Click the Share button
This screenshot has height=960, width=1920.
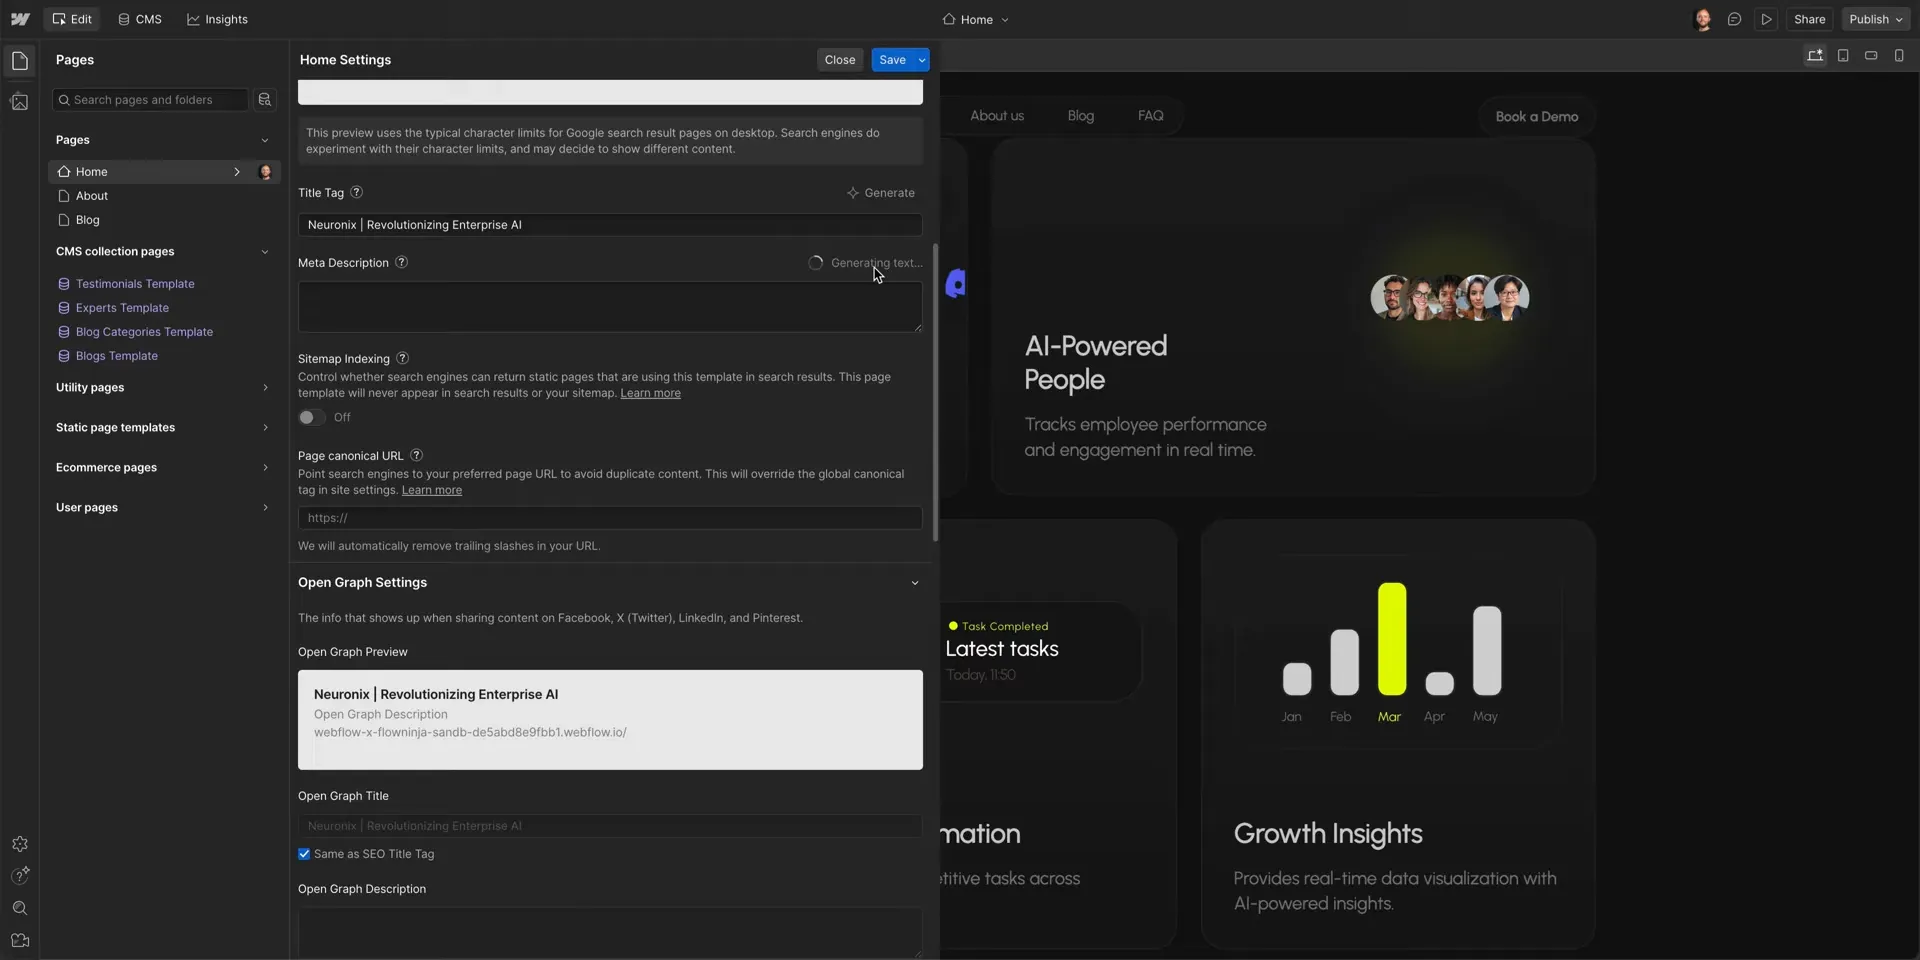click(x=1809, y=19)
